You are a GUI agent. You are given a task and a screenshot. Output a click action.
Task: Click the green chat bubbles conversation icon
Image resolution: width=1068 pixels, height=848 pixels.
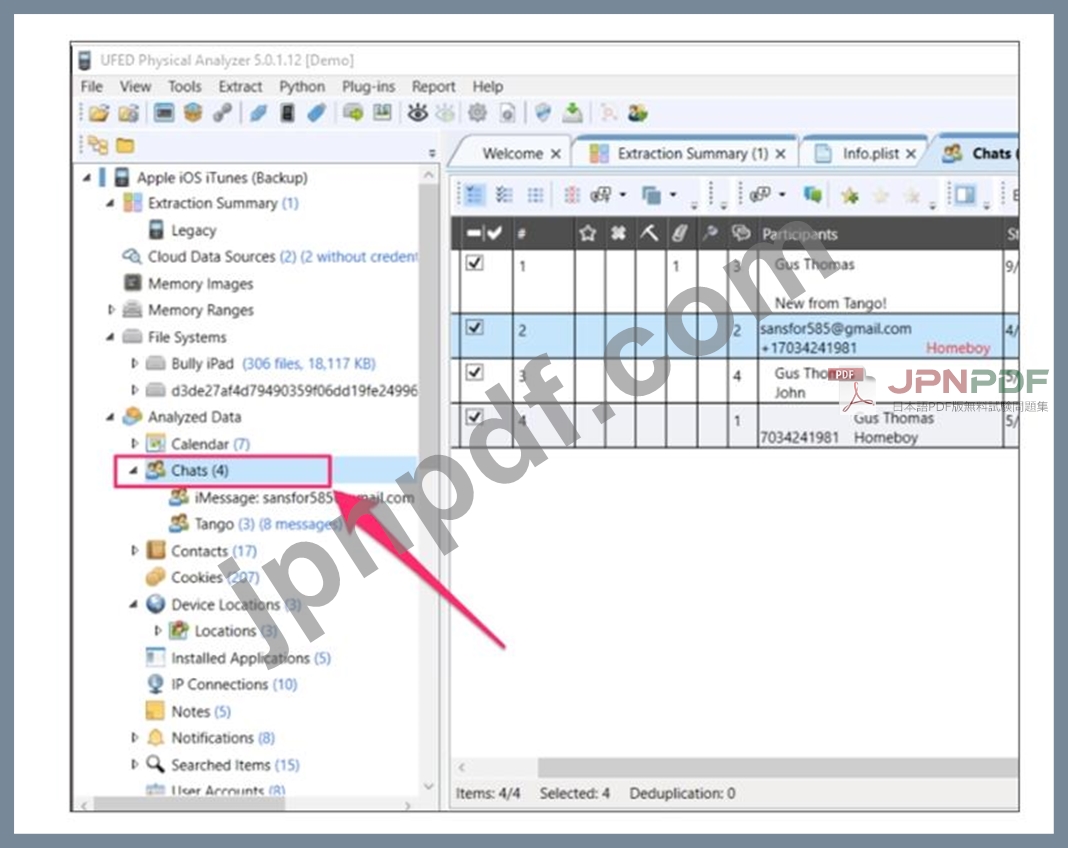pyautogui.click(x=812, y=195)
